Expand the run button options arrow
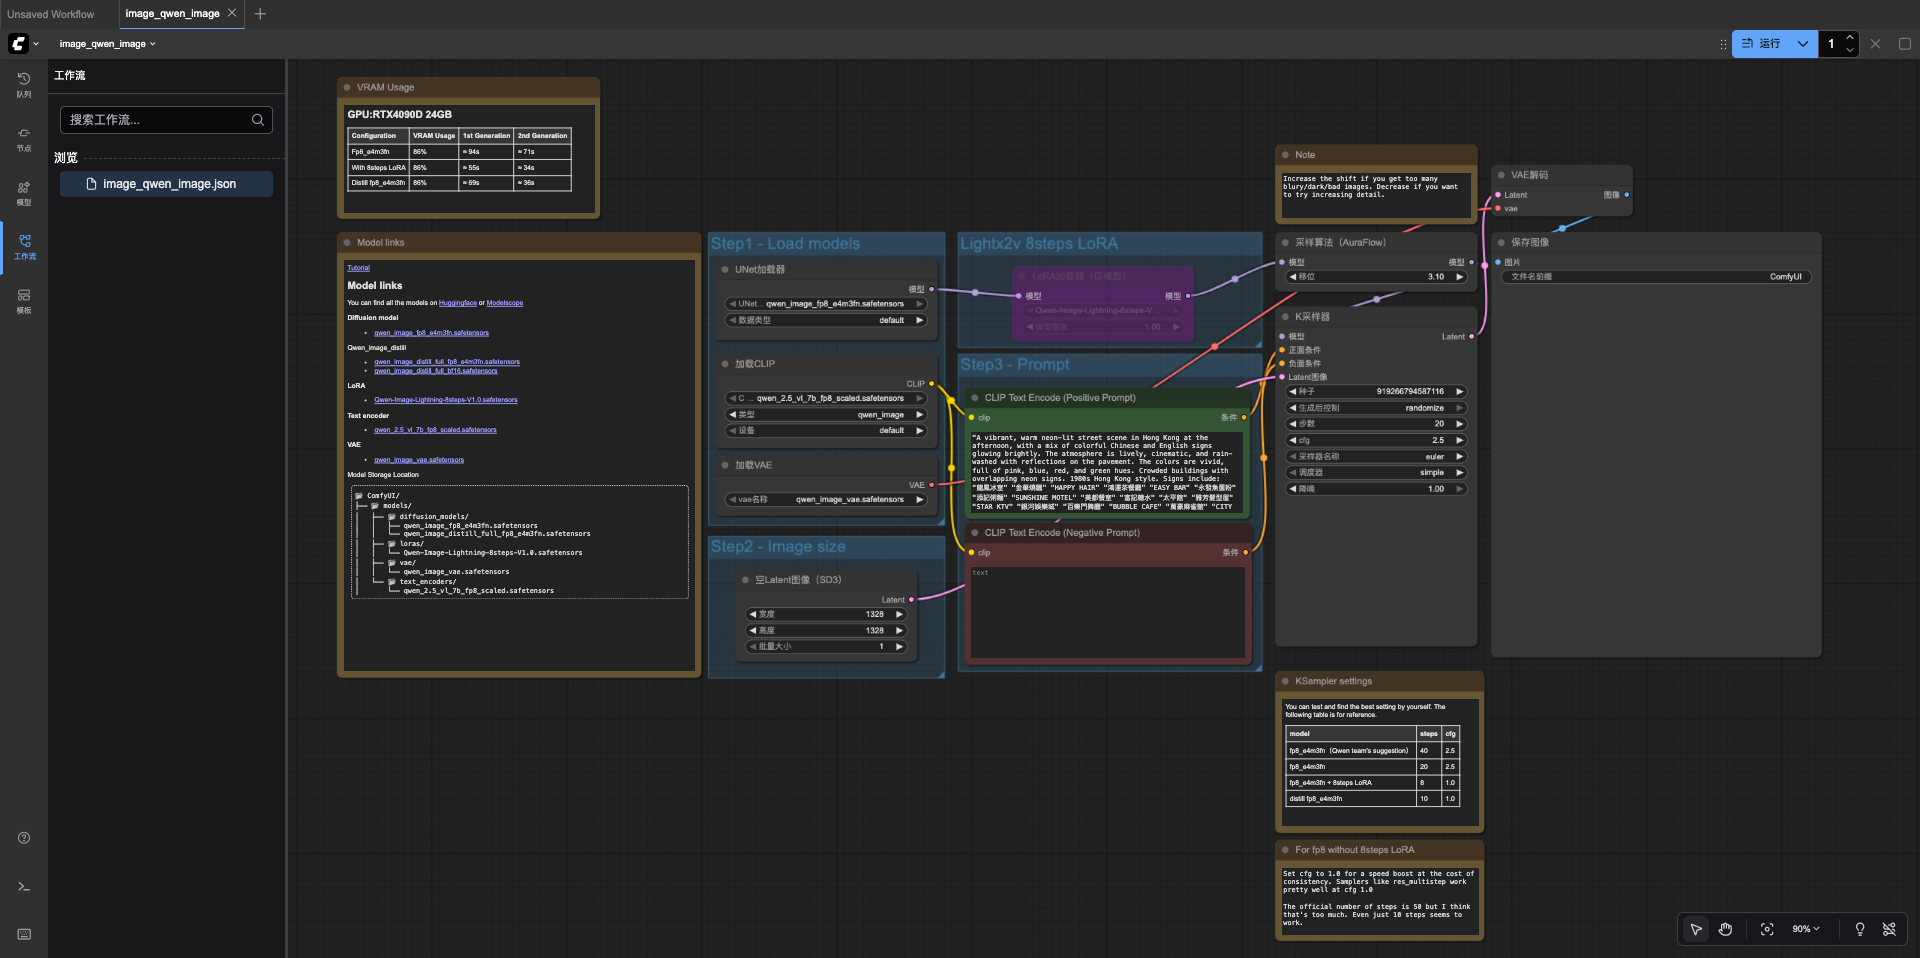Image resolution: width=1920 pixels, height=958 pixels. 1802,44
